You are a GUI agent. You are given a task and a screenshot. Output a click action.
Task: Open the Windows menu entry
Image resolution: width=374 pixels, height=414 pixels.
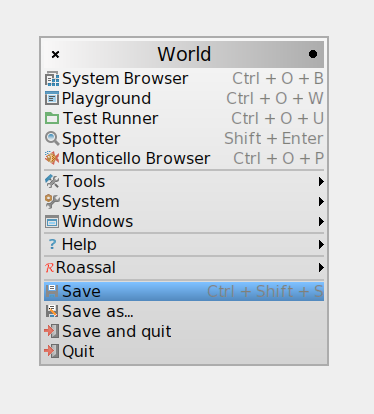tap(184, 222)
